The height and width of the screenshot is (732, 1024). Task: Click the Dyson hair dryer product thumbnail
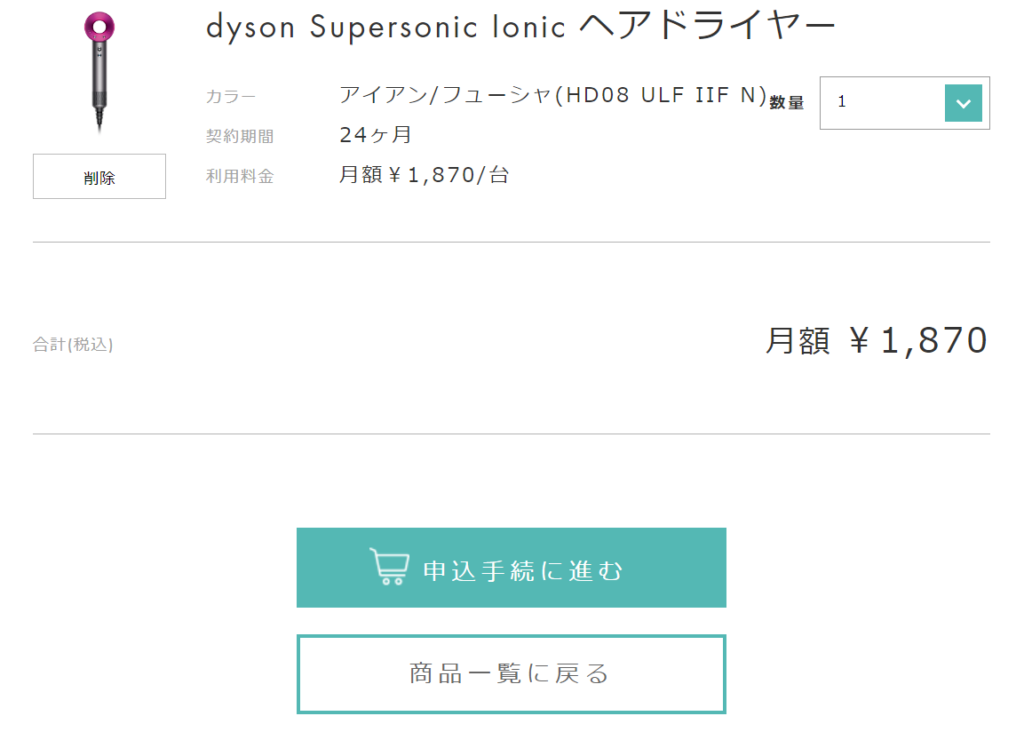tap(99, 72)
